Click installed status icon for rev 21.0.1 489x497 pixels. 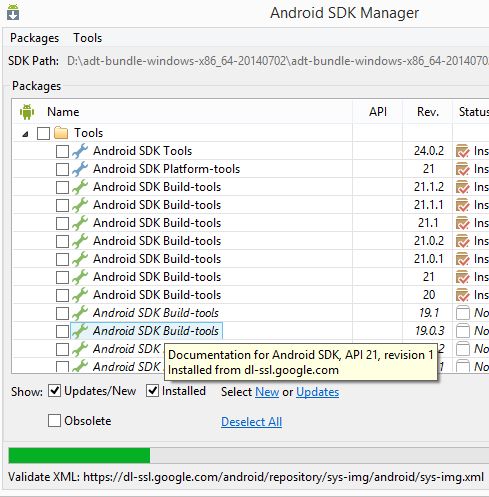coord(463,259)
